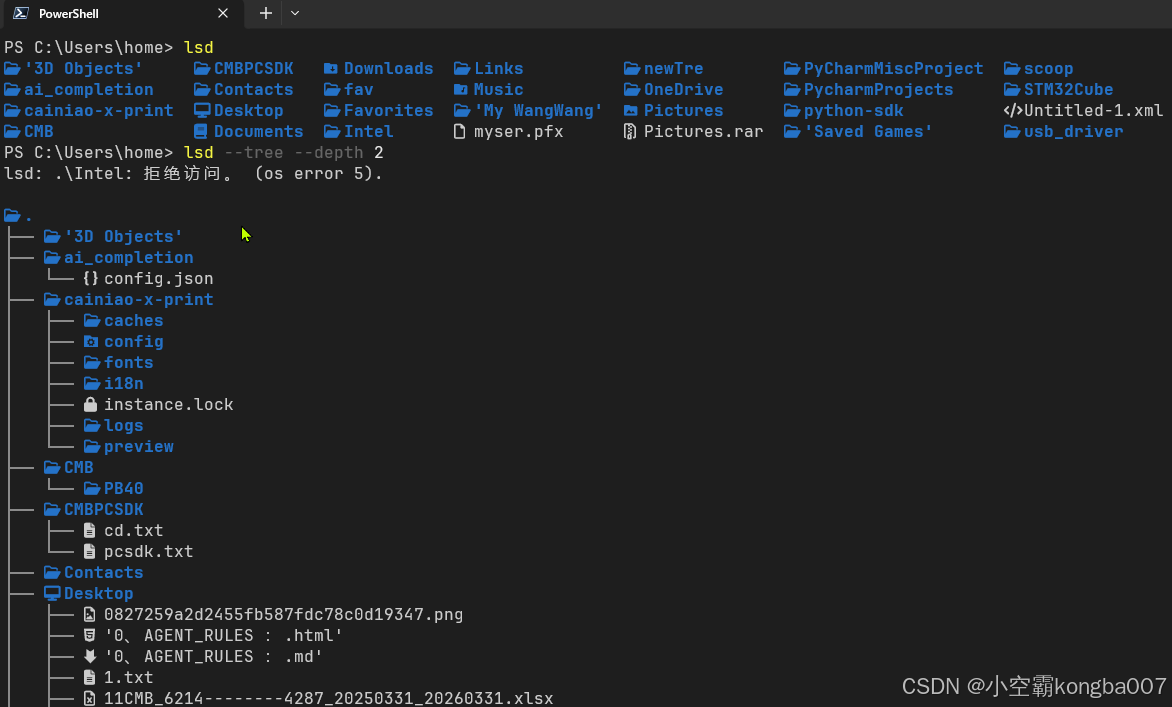Click the Pictures.rar archive icon
The height and width of the screenshot is (707, 1172).
point(630,132)
